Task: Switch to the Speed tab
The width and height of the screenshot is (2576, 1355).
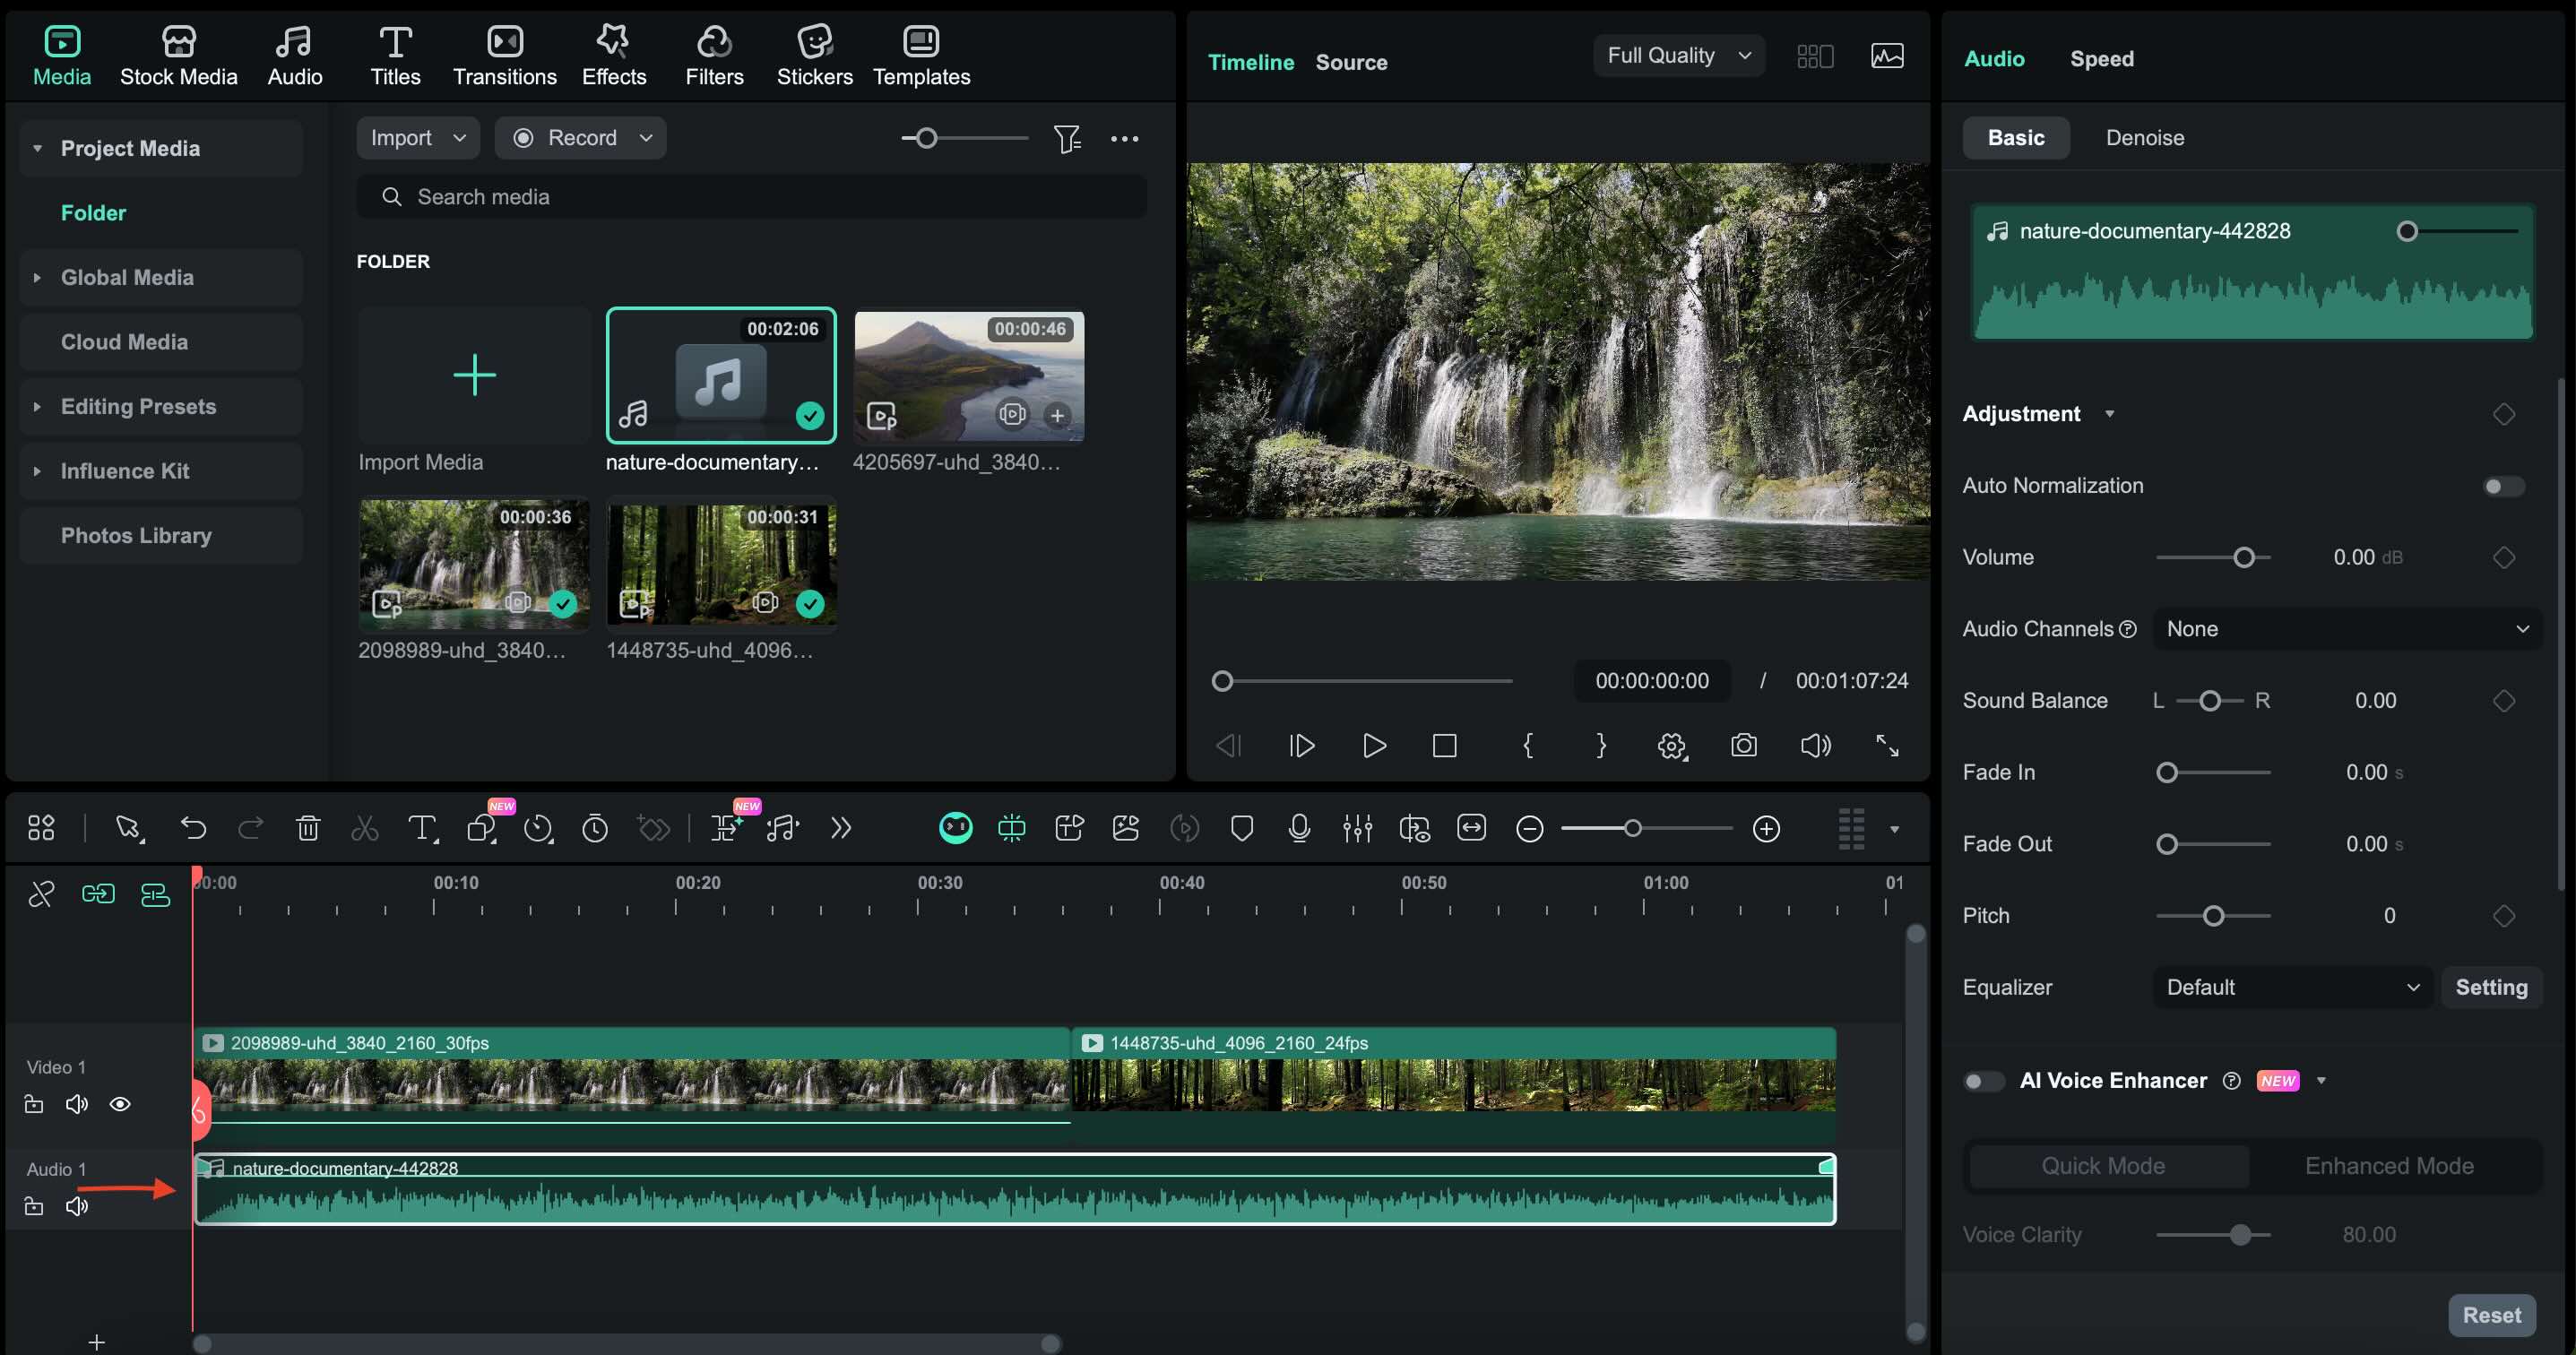Action: (x=2101, y=59)
